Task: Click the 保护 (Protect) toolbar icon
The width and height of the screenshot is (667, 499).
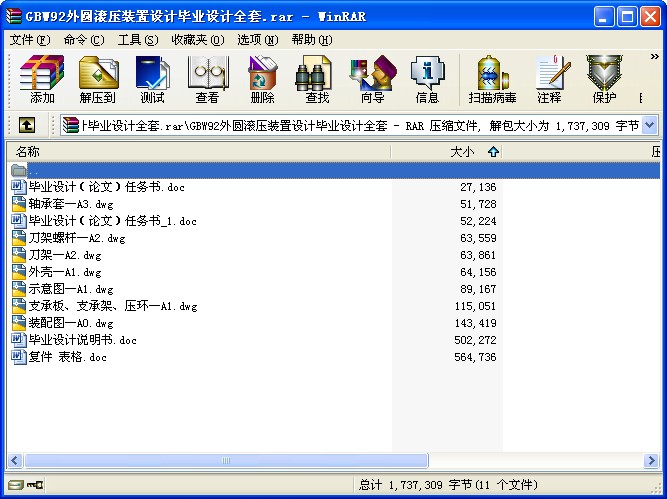Action: (604, 79)
